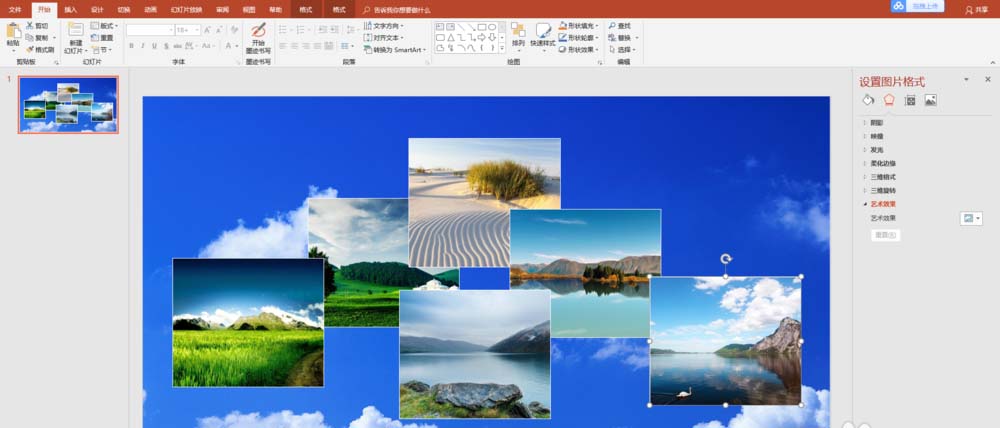Click the bullet list icon

[x=284, y=30]
